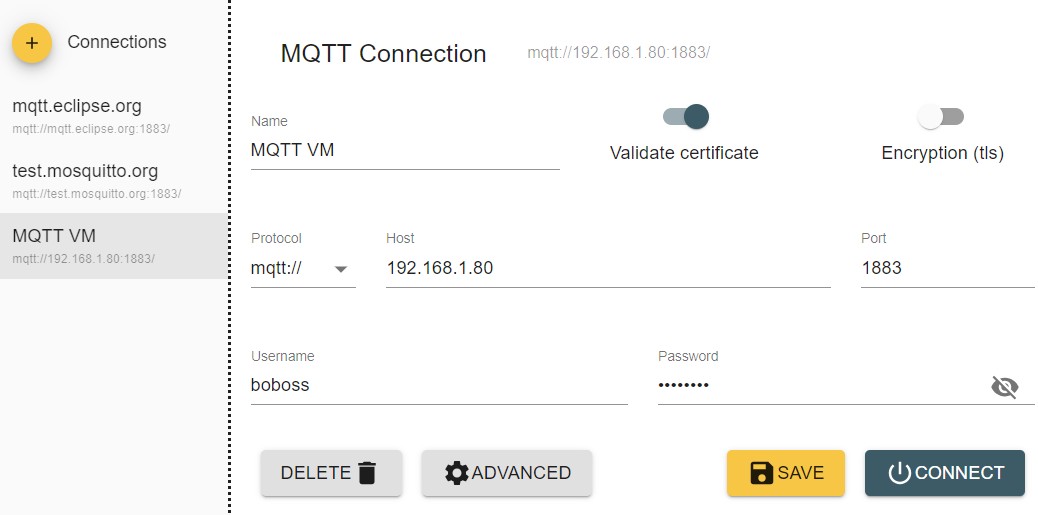The height and width of the screenshot is (515, 1038).
Task: Click the Host field with 192.168.1.80
Action: (x=607, y=268)
